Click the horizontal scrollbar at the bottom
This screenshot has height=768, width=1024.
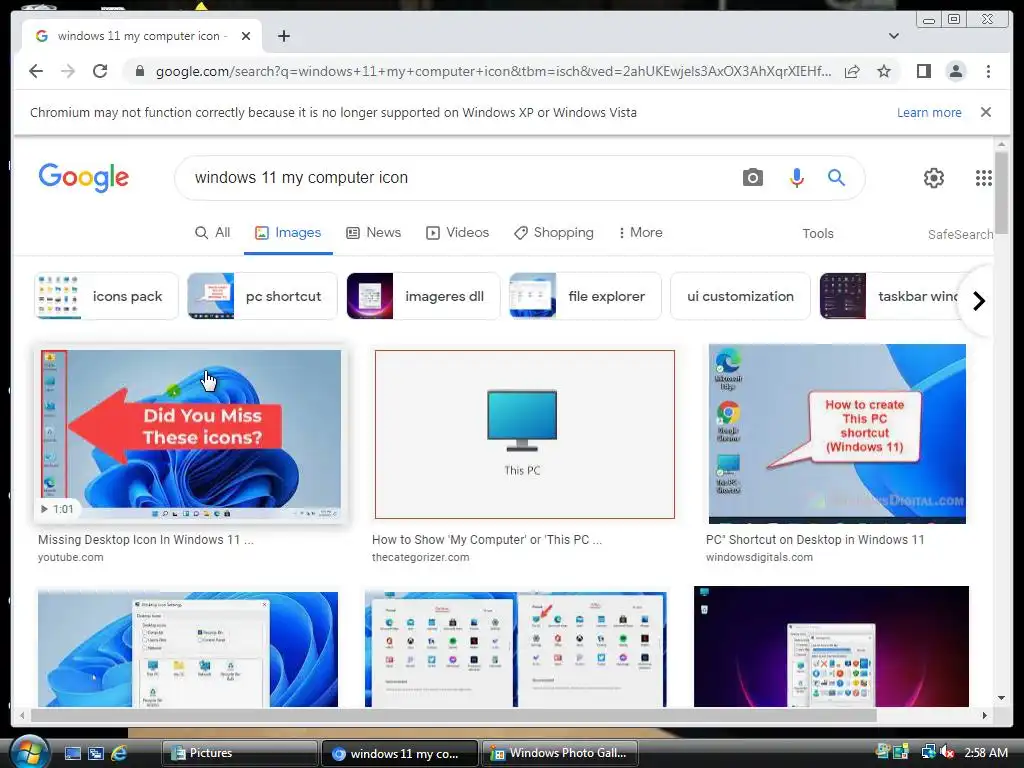(x=454, y=715)
